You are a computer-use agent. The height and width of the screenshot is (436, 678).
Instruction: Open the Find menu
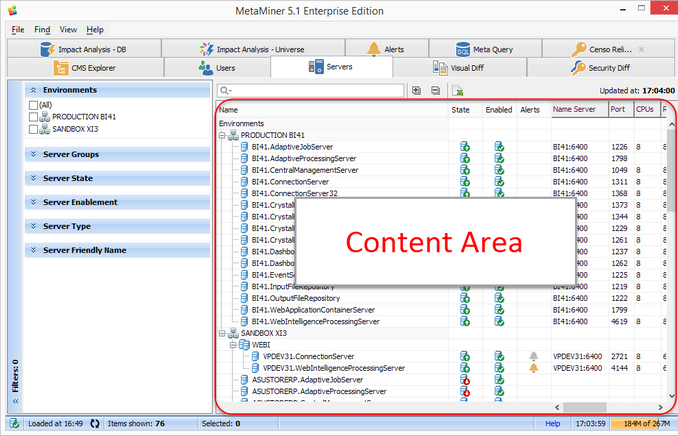click(42, 29)
